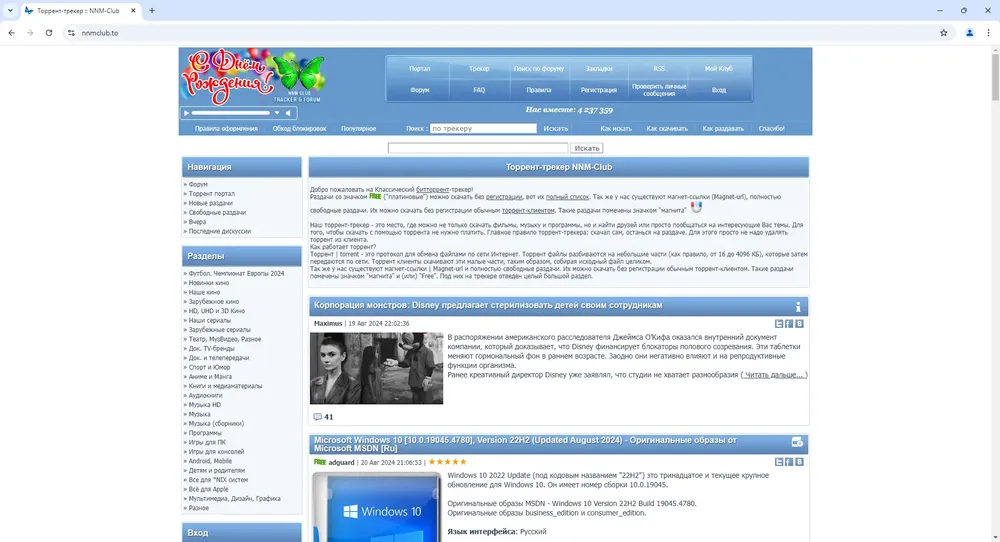The image size is (1000, 542).
Task: Open the Chrome three-dot menu
Action: [989, 33]
